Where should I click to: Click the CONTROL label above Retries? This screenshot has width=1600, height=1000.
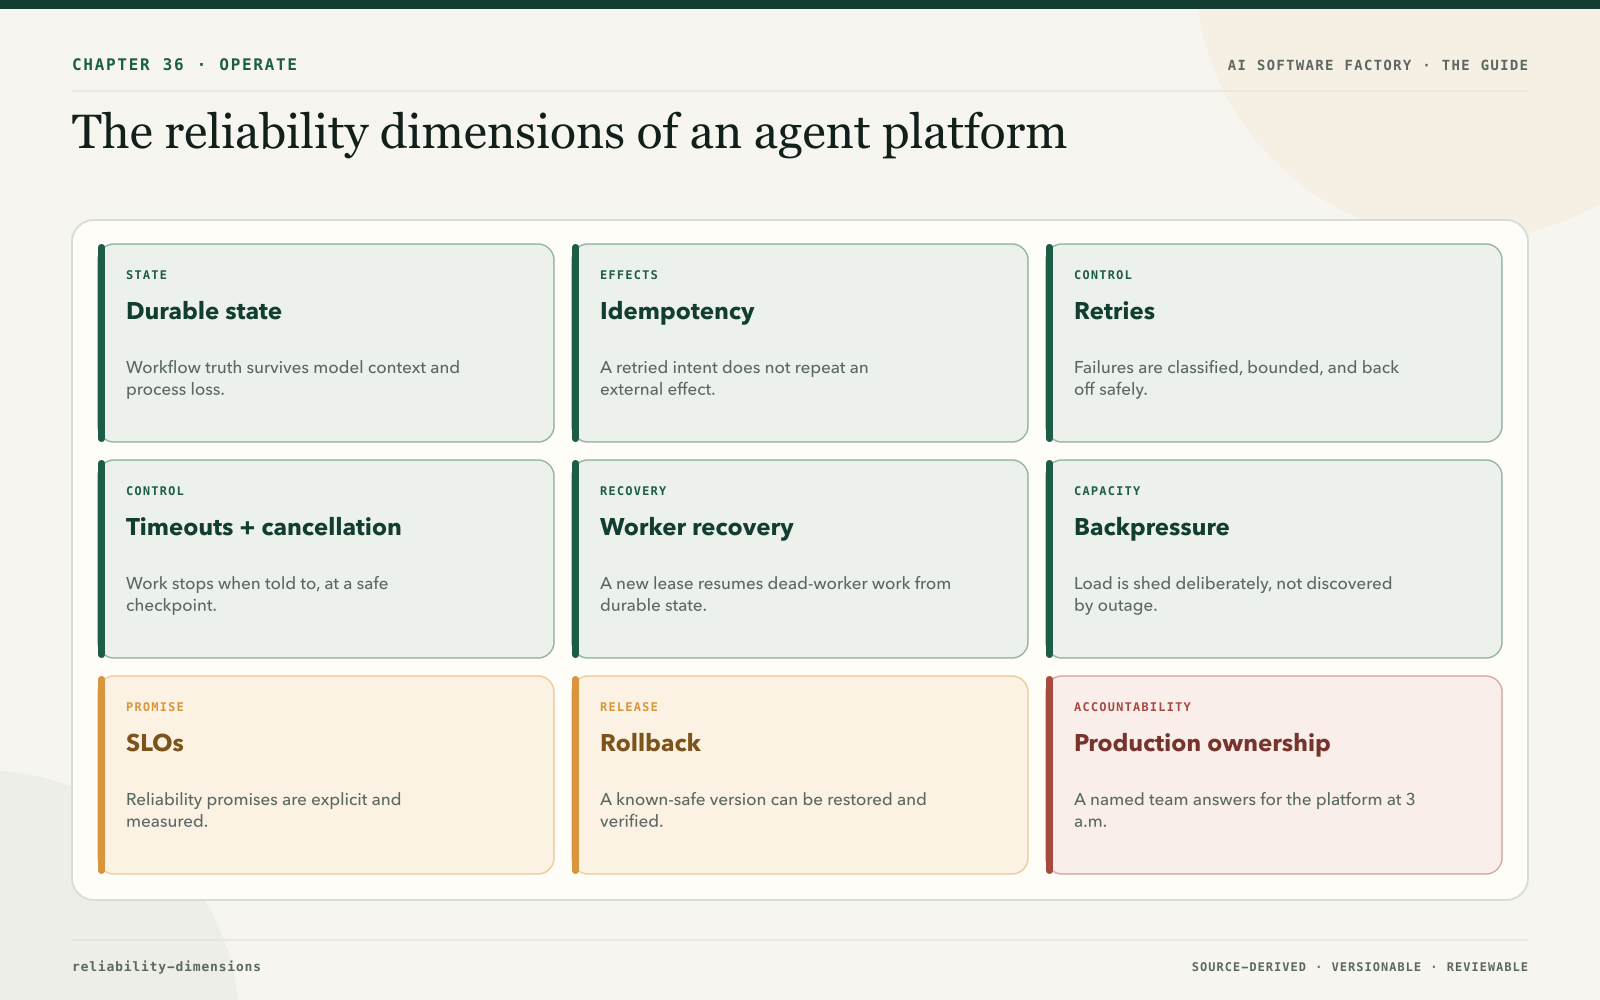(1103, 275)
